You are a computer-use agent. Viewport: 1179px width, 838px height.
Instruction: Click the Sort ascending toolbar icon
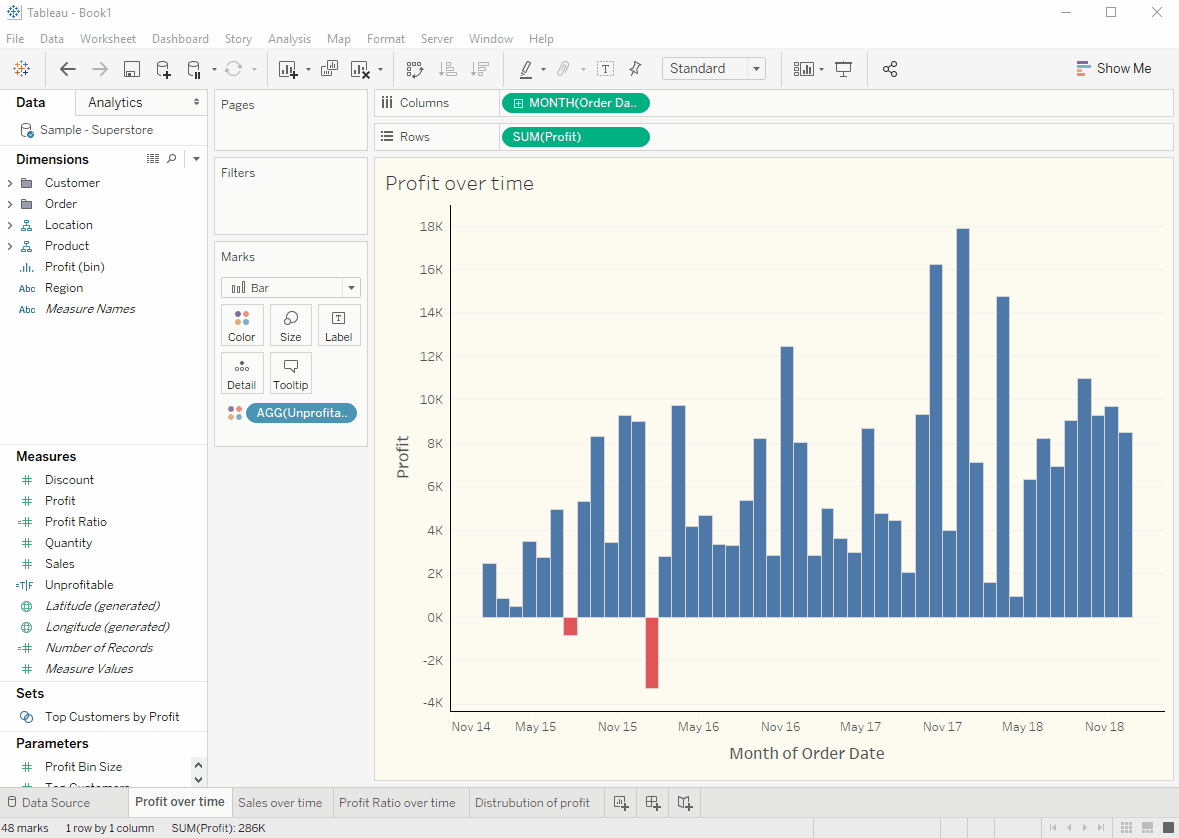447,69
